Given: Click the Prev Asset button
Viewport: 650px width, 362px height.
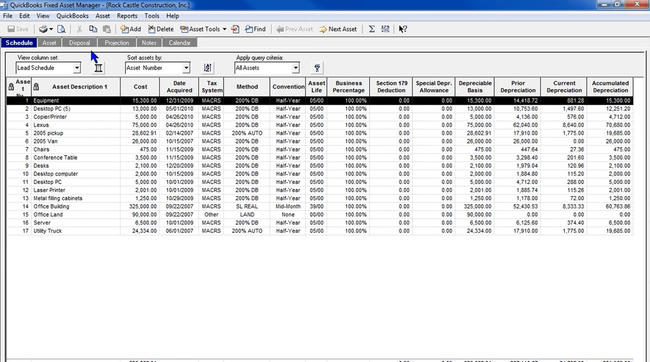Looking at the screenshot, I should point(295,29).
